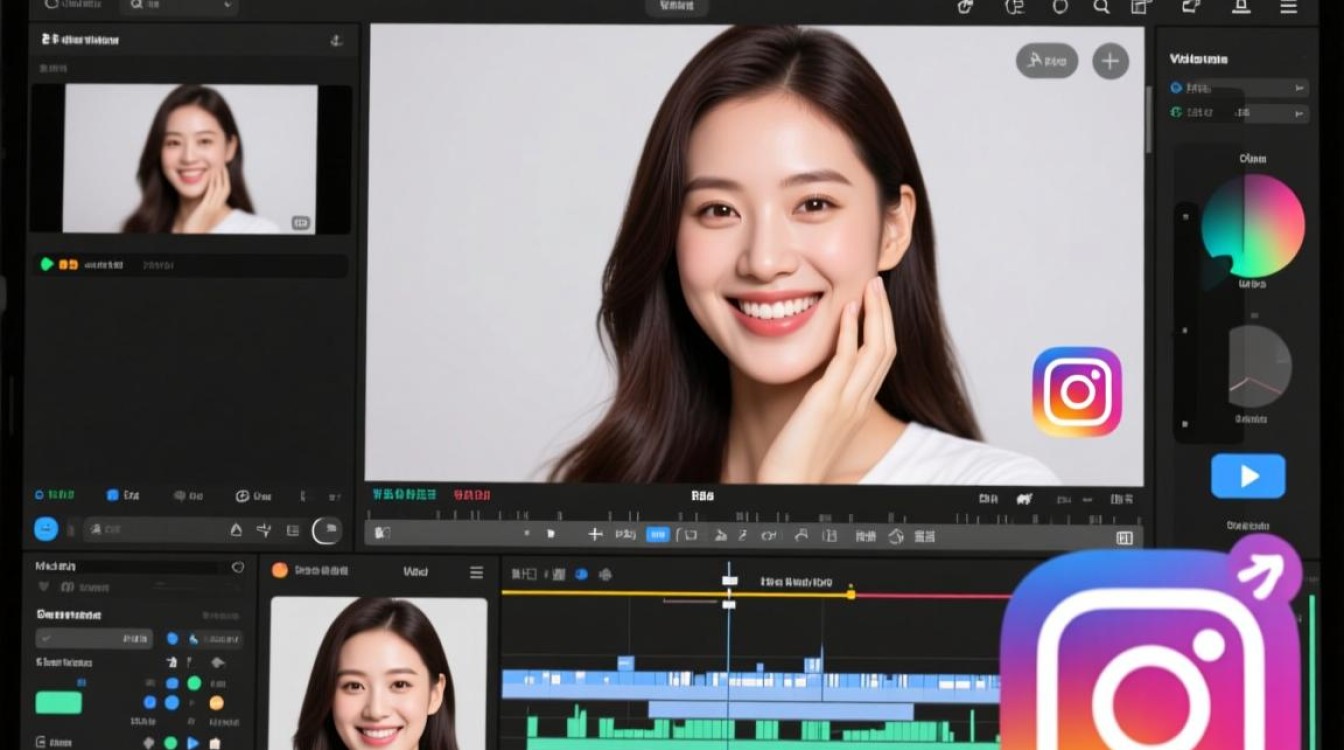The image size is (1344, 750).
Task: Pick a hue on the color wheel
Action: (1253, 226)
